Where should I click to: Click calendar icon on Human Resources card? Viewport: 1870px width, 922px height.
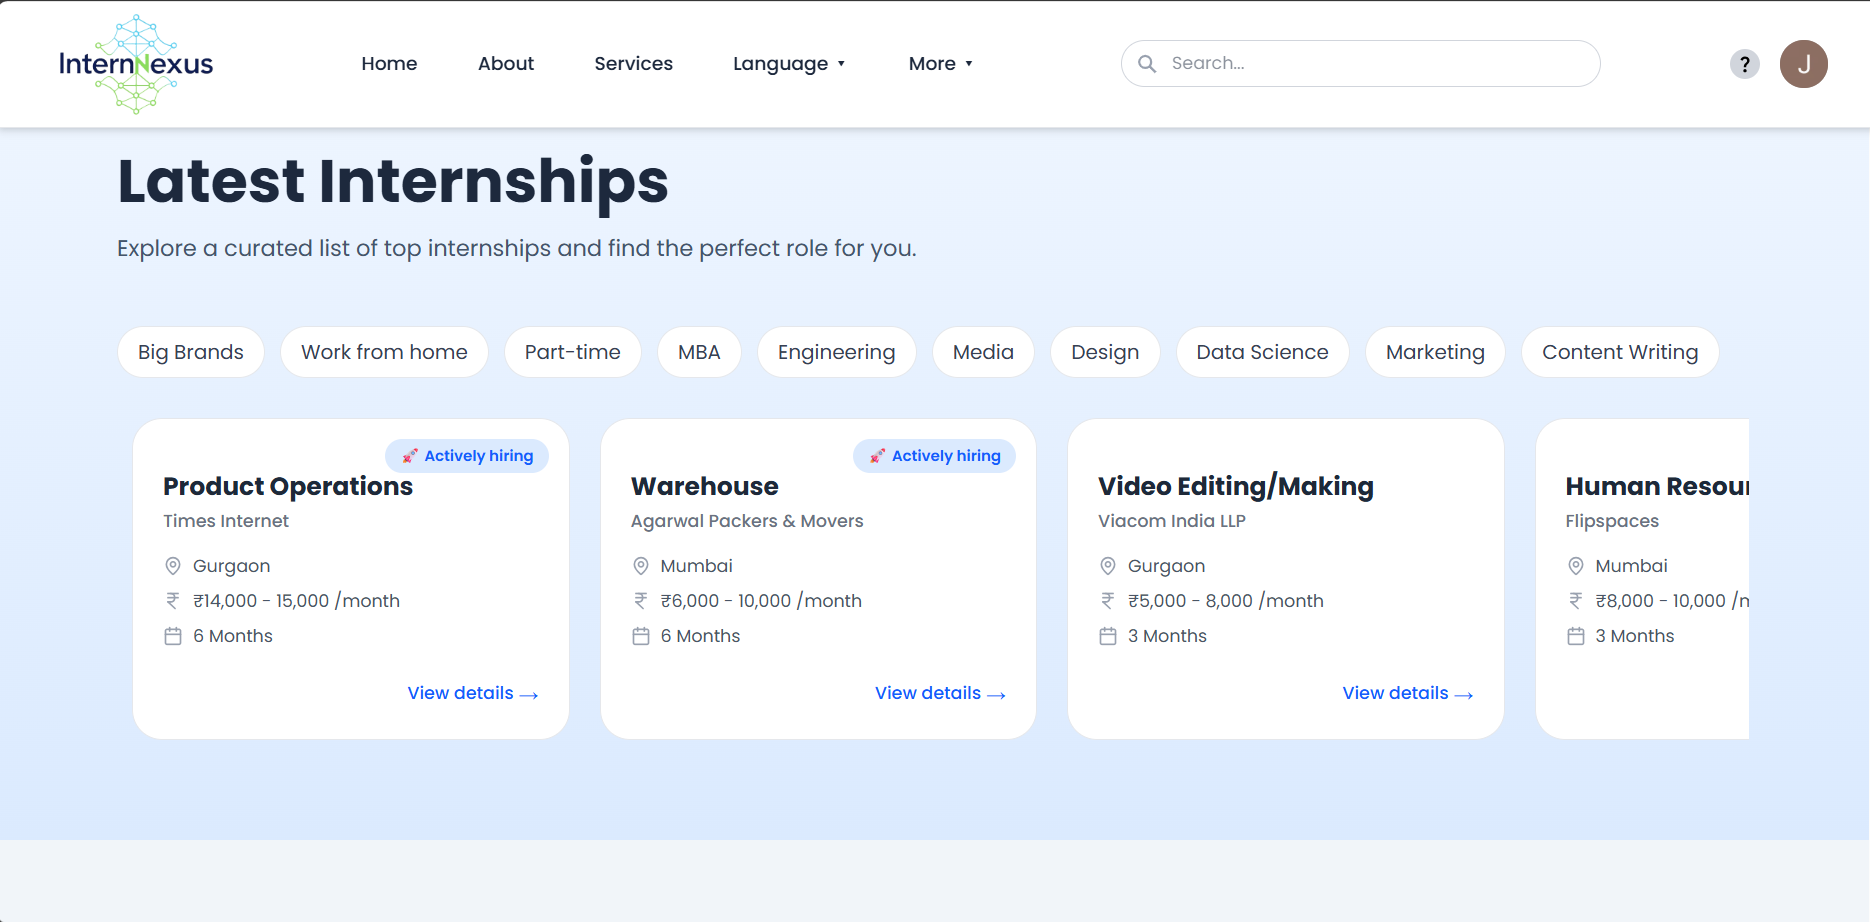click(x=1576, y=636)
